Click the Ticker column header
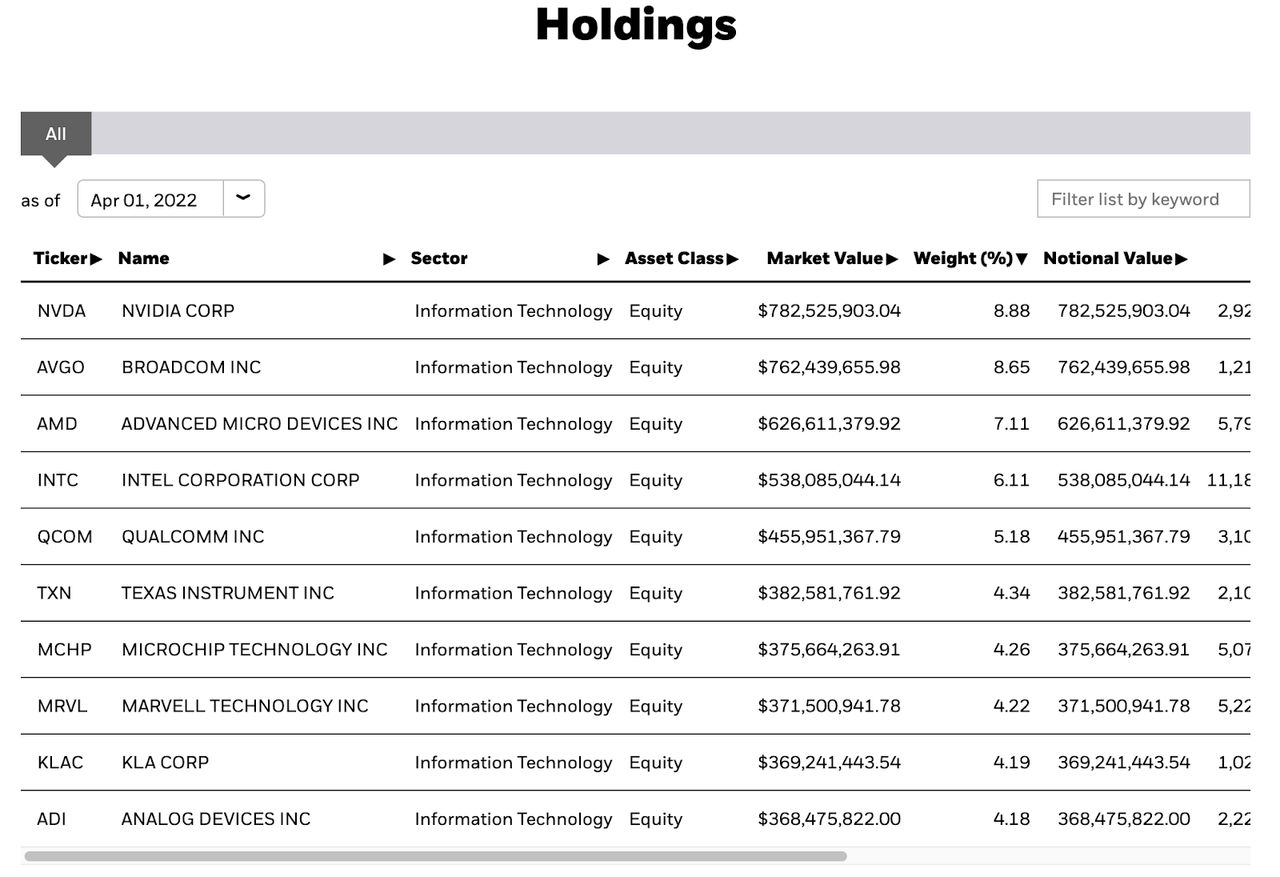The height and width of the screenshot is (877, 1280). (61, 258)
